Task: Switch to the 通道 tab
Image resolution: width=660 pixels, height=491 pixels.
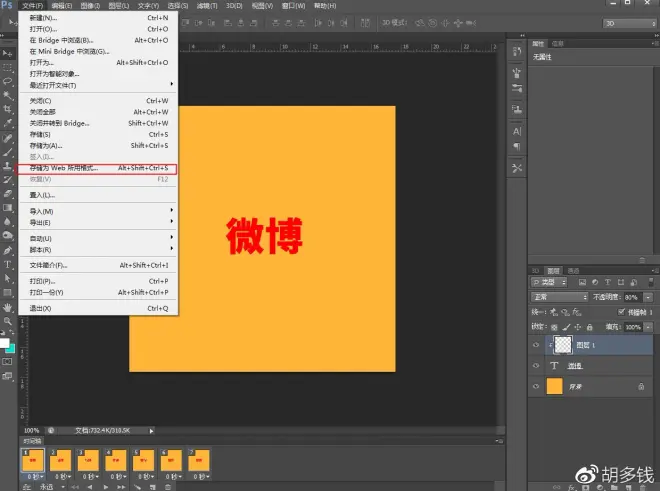Action: [573, 271]
